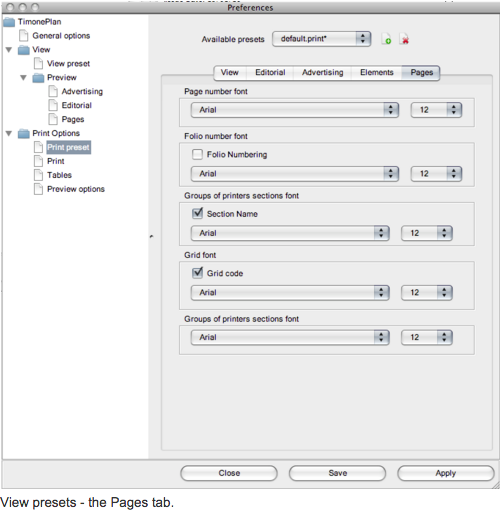Click the Preview folder icon

coord(39,78)
